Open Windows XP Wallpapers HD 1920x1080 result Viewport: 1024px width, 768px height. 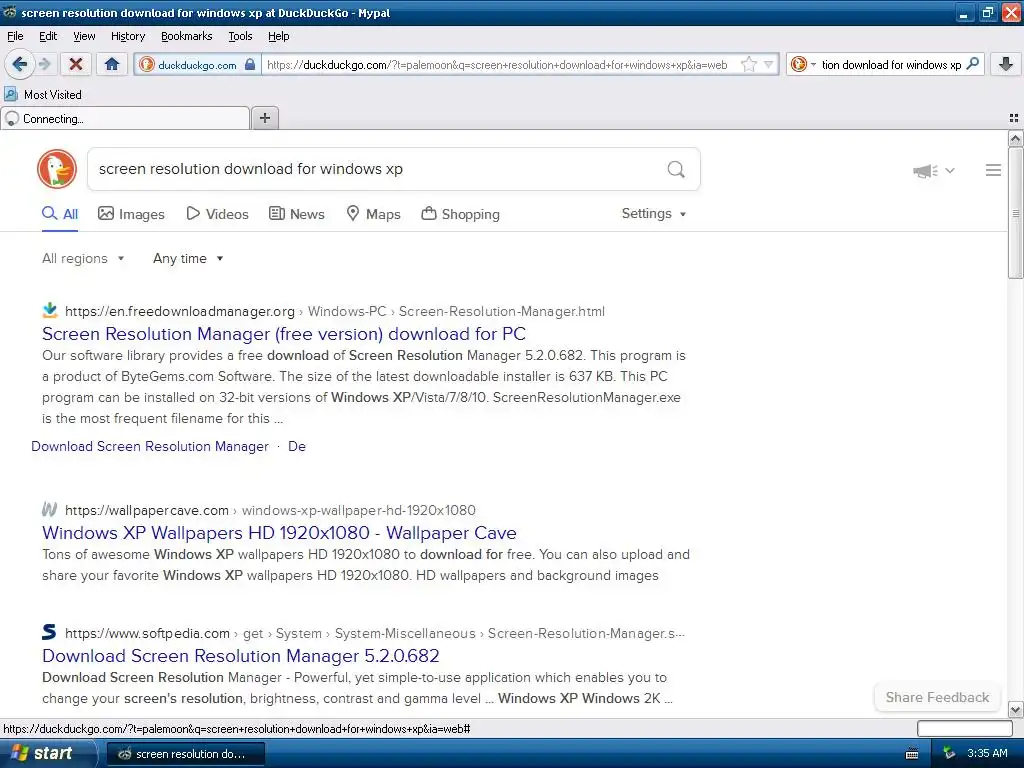pyautogui.click(x=279, y=533)
